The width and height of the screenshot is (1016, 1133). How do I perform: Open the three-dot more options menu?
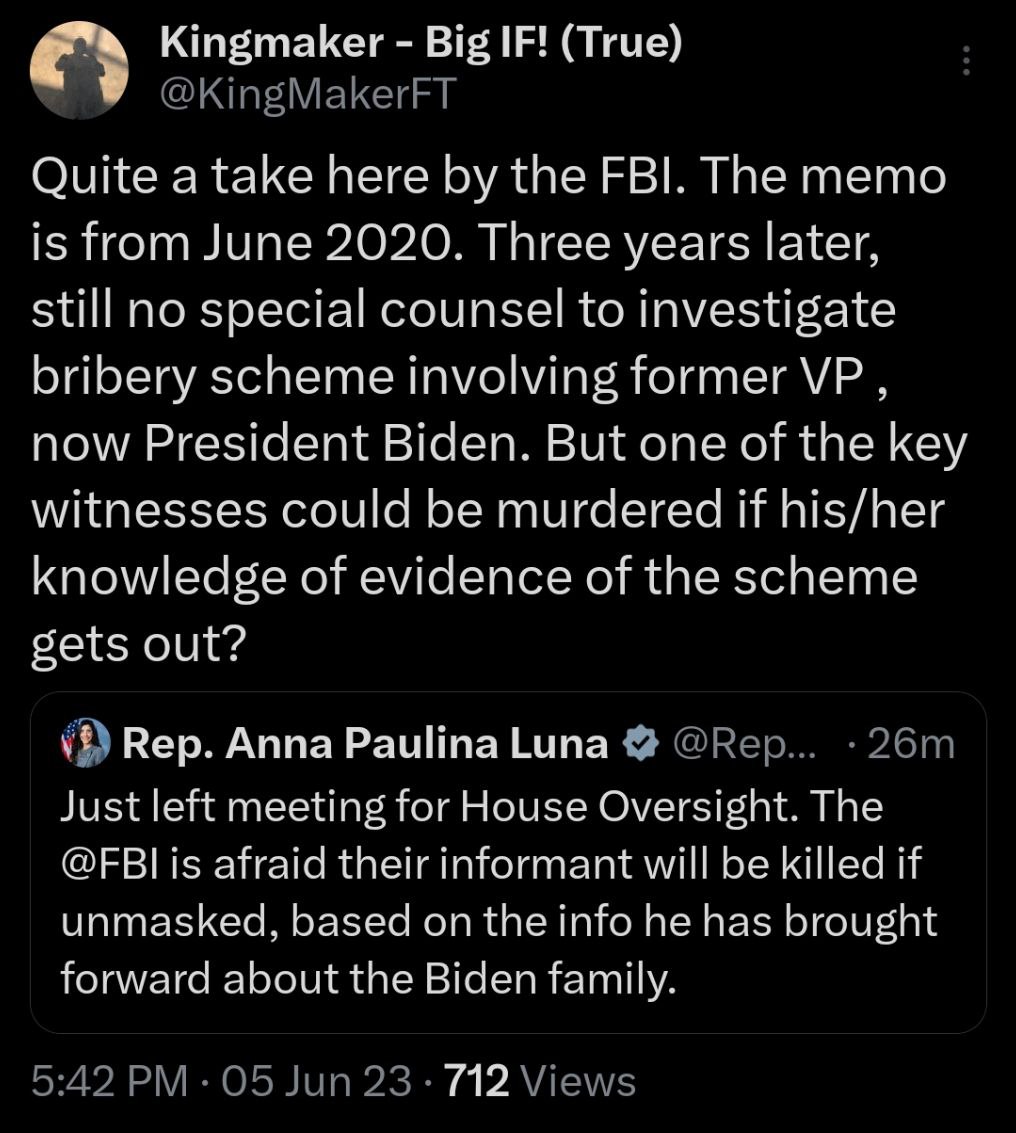pos(965,61)
